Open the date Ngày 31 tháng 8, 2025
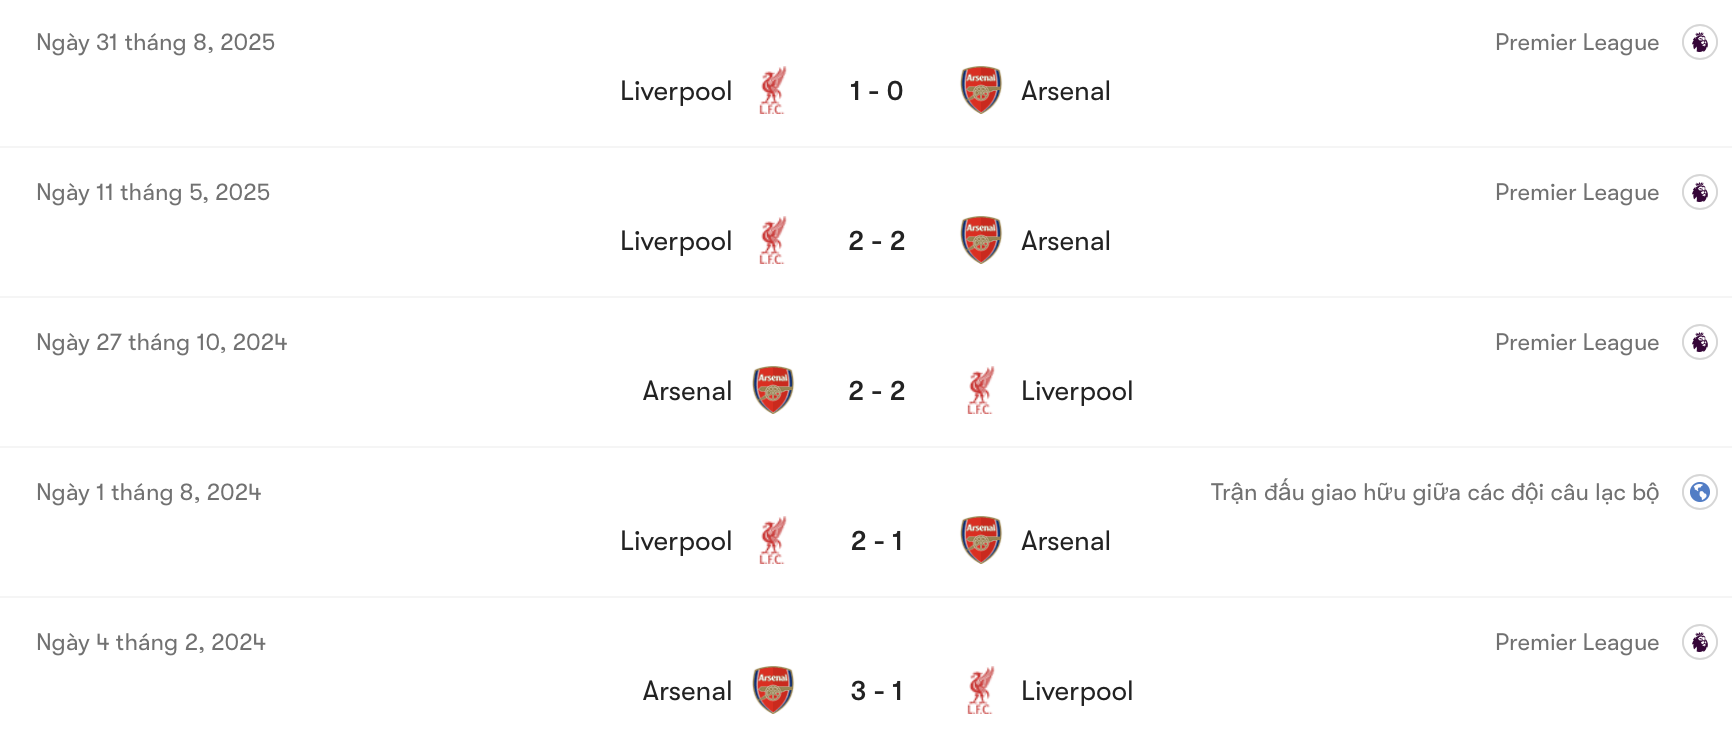1732x744 pixels. (155, 42)
